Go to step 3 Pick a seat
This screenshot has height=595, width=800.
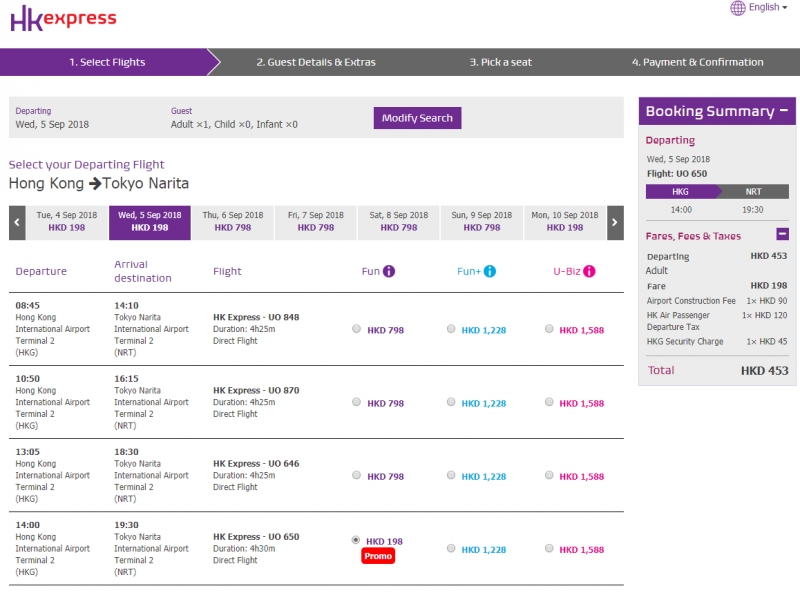[501, 62]
